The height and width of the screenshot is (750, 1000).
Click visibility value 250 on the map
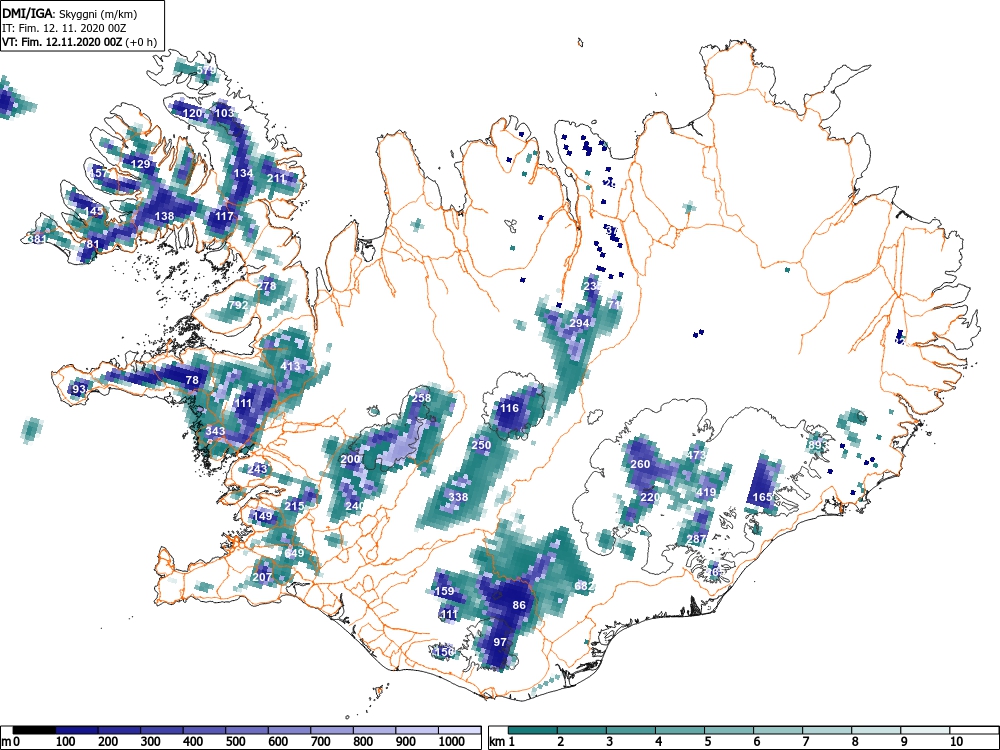[482, 445]
